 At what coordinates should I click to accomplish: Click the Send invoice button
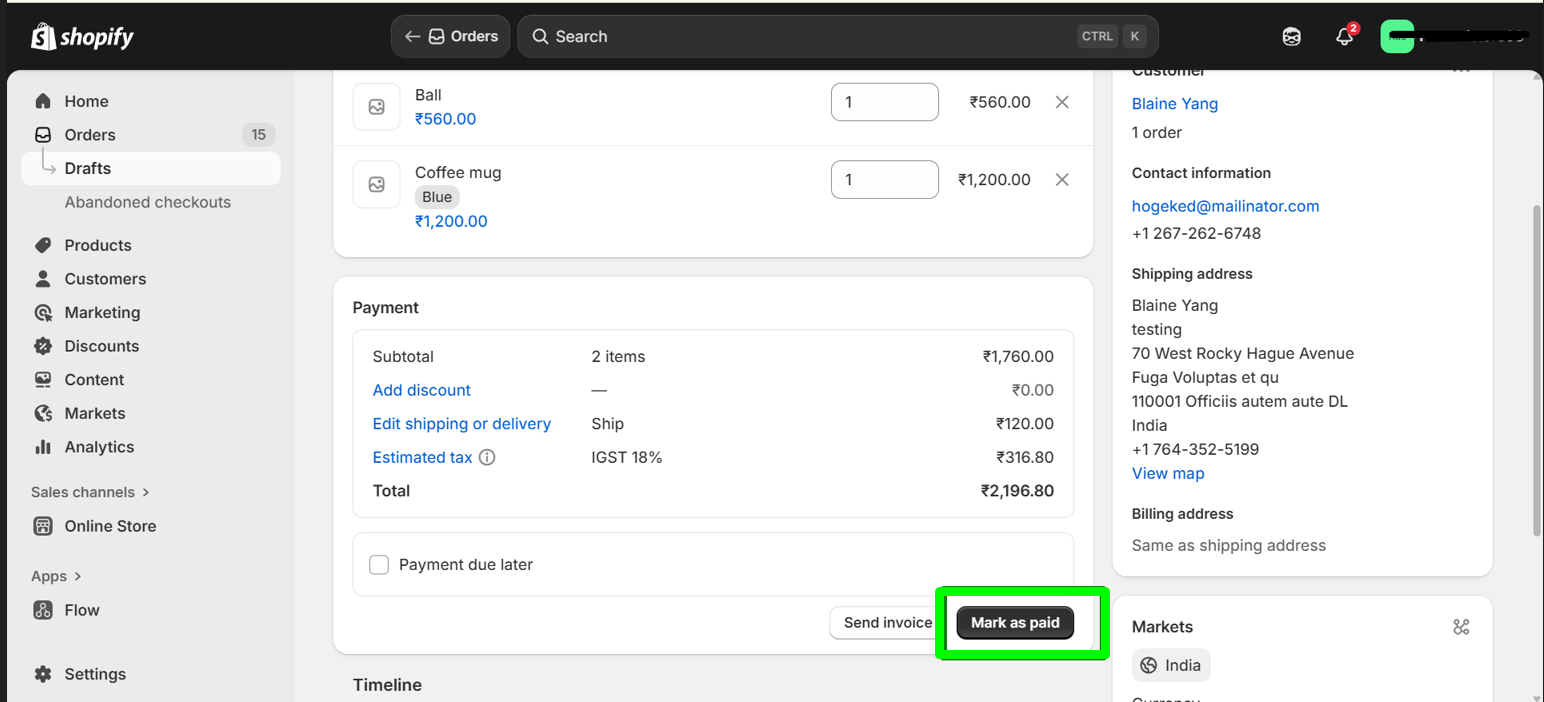click(887, 623)
